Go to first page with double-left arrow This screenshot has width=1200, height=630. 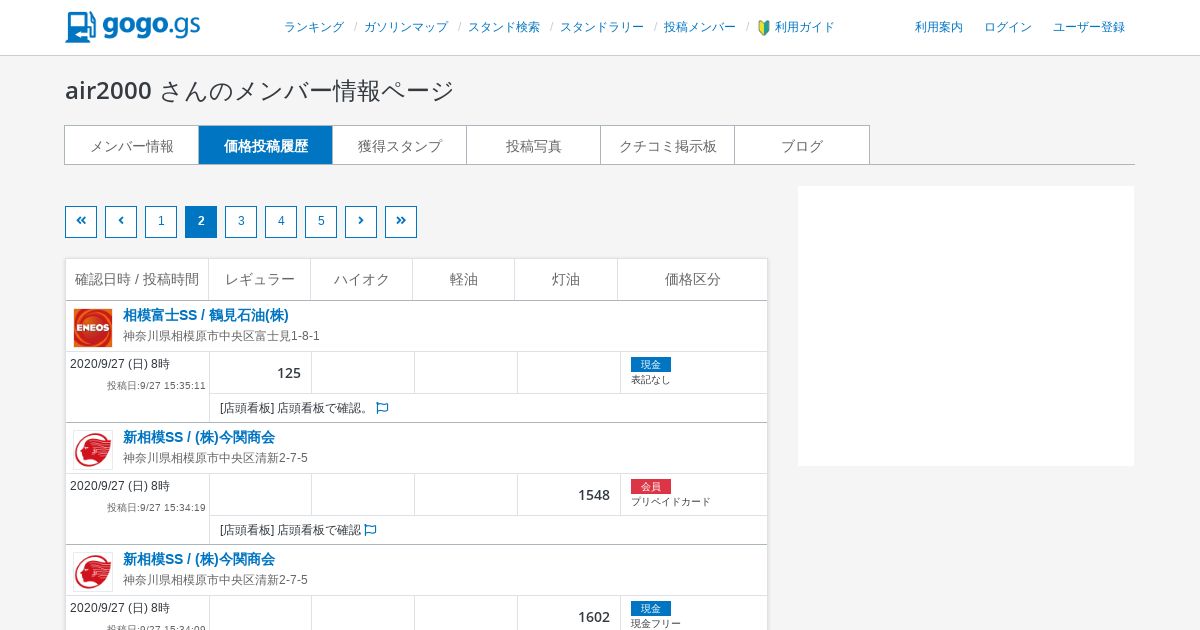pos(81,222)
